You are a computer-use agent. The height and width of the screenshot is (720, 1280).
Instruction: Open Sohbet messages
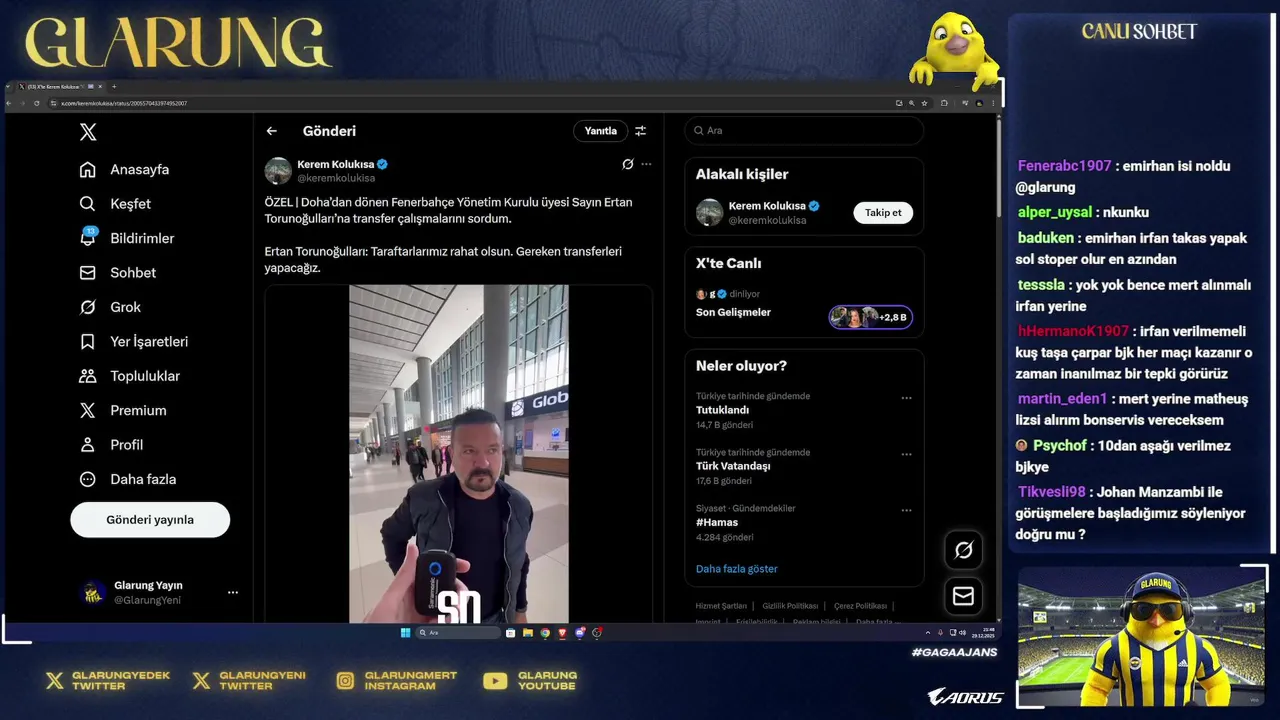[x=118, y=272]
